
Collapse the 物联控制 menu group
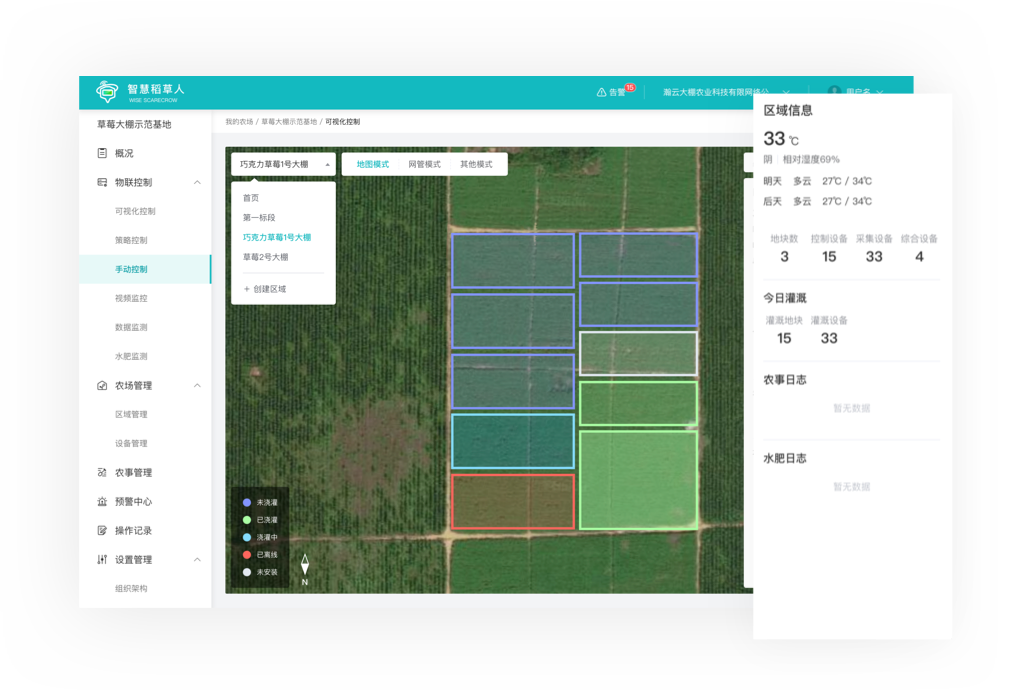coord(197,182)
